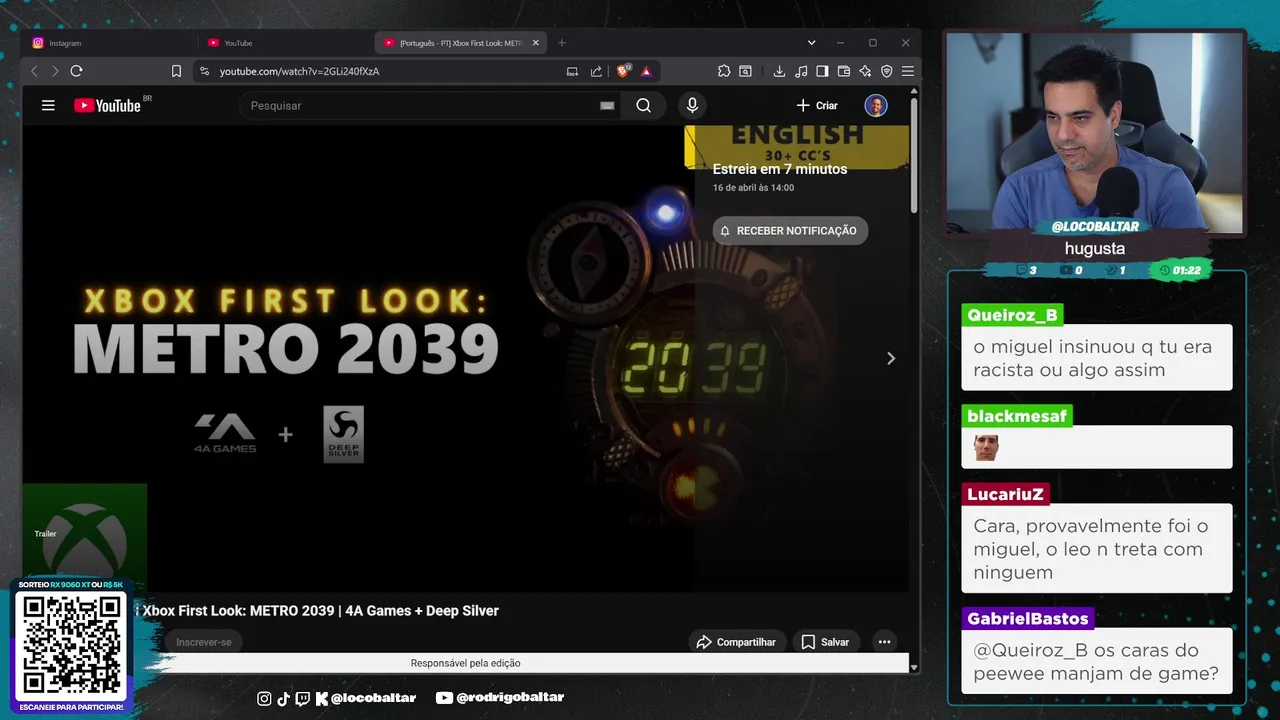Click the blackmesaf chat emote image
Screen dimensions: 1280x720
(x=986, y=448)
